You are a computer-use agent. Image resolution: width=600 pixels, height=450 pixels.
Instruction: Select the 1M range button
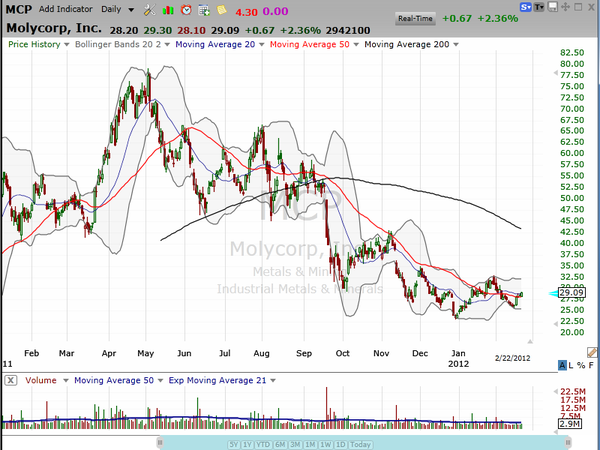(310, 445)
